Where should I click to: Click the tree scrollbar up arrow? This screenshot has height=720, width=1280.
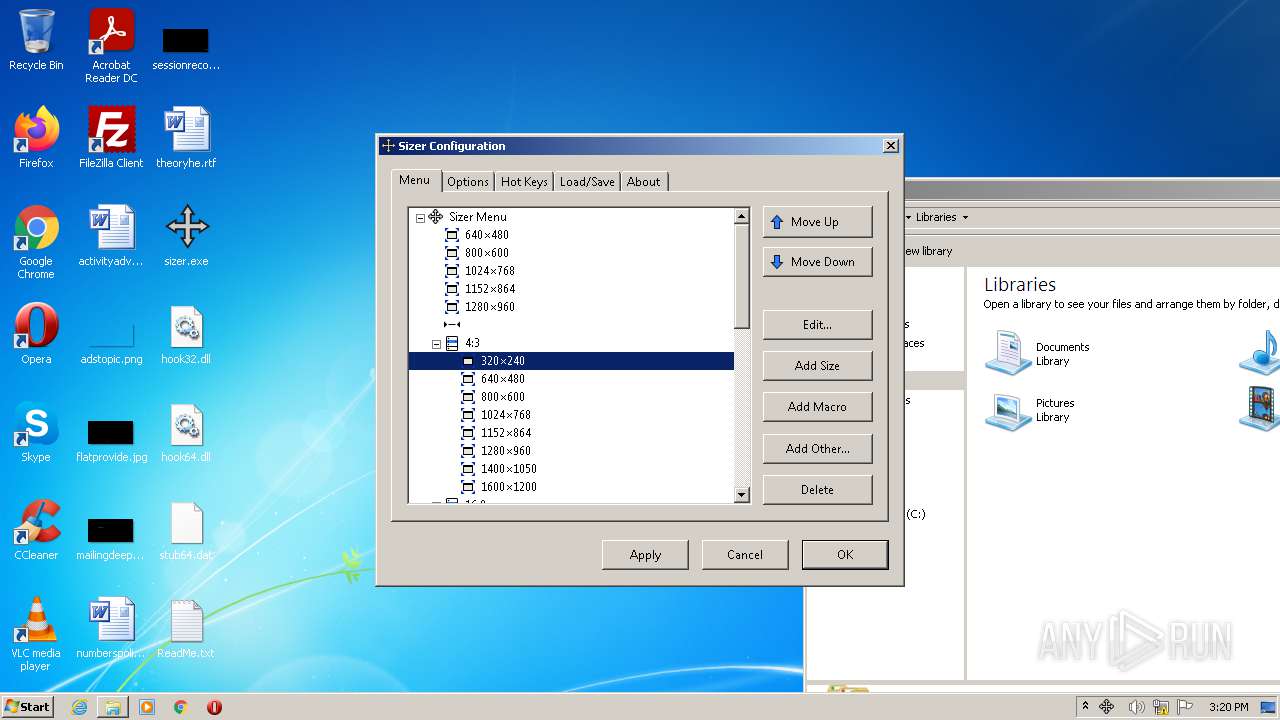pyautogui.click(x=741, y=216)
